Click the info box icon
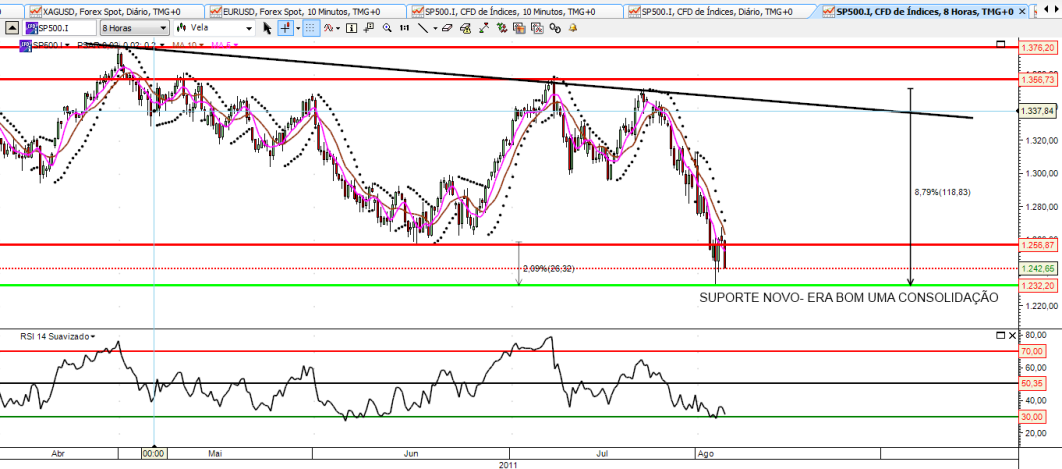Screen dimensions: 1062x469 coord(351,28)
